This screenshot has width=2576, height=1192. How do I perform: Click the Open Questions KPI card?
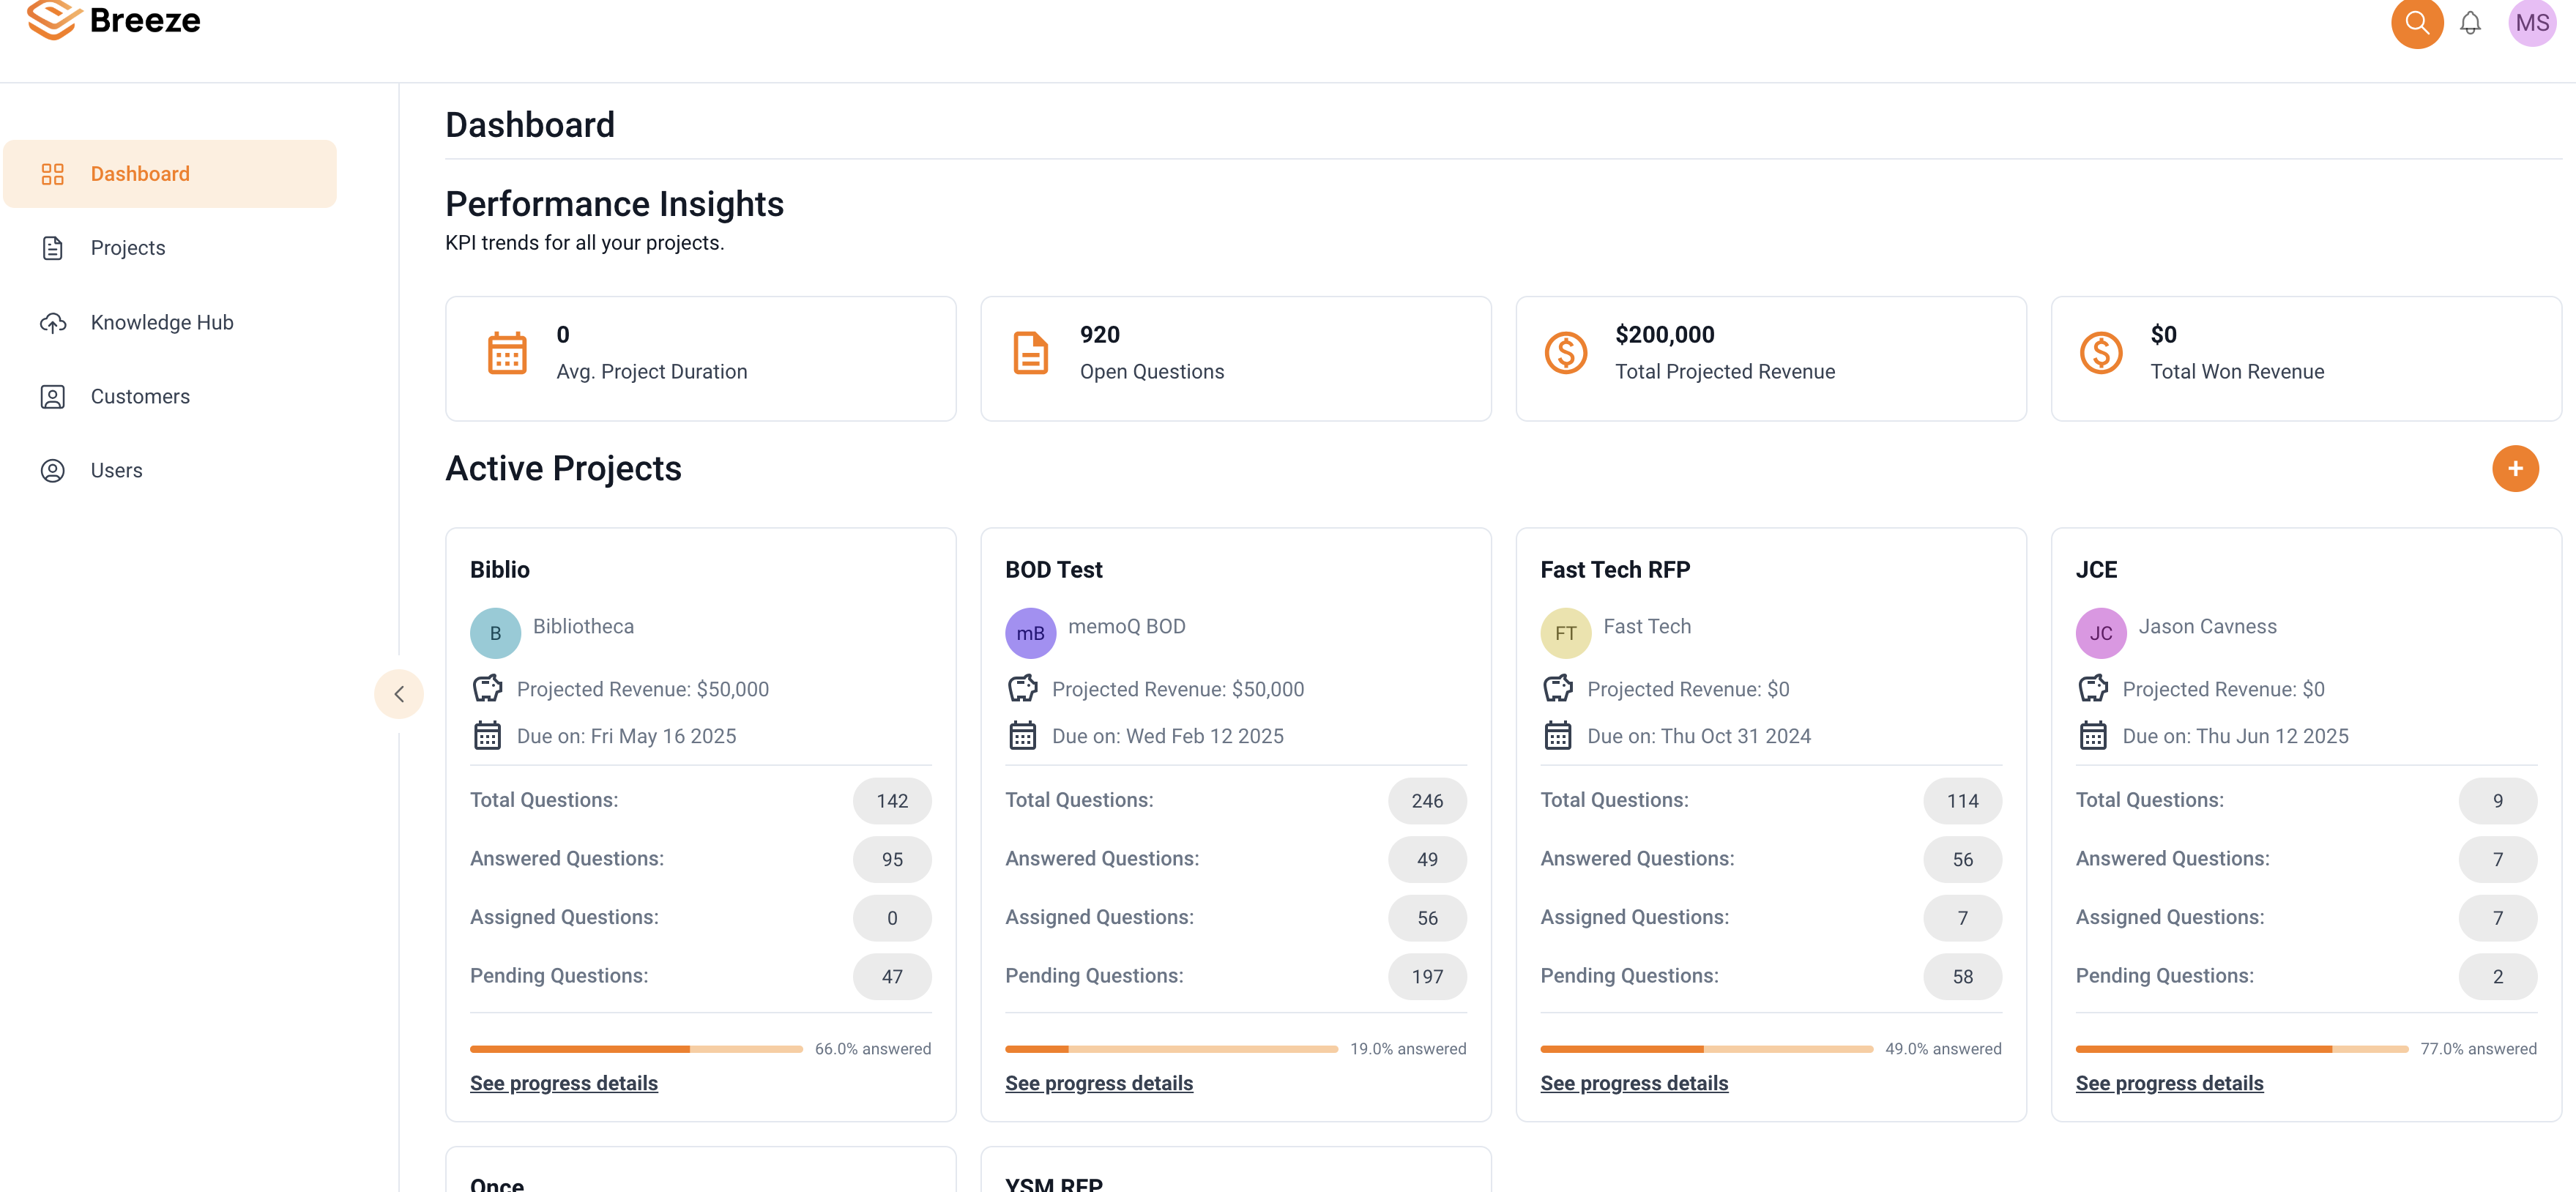pos(1236,358)
